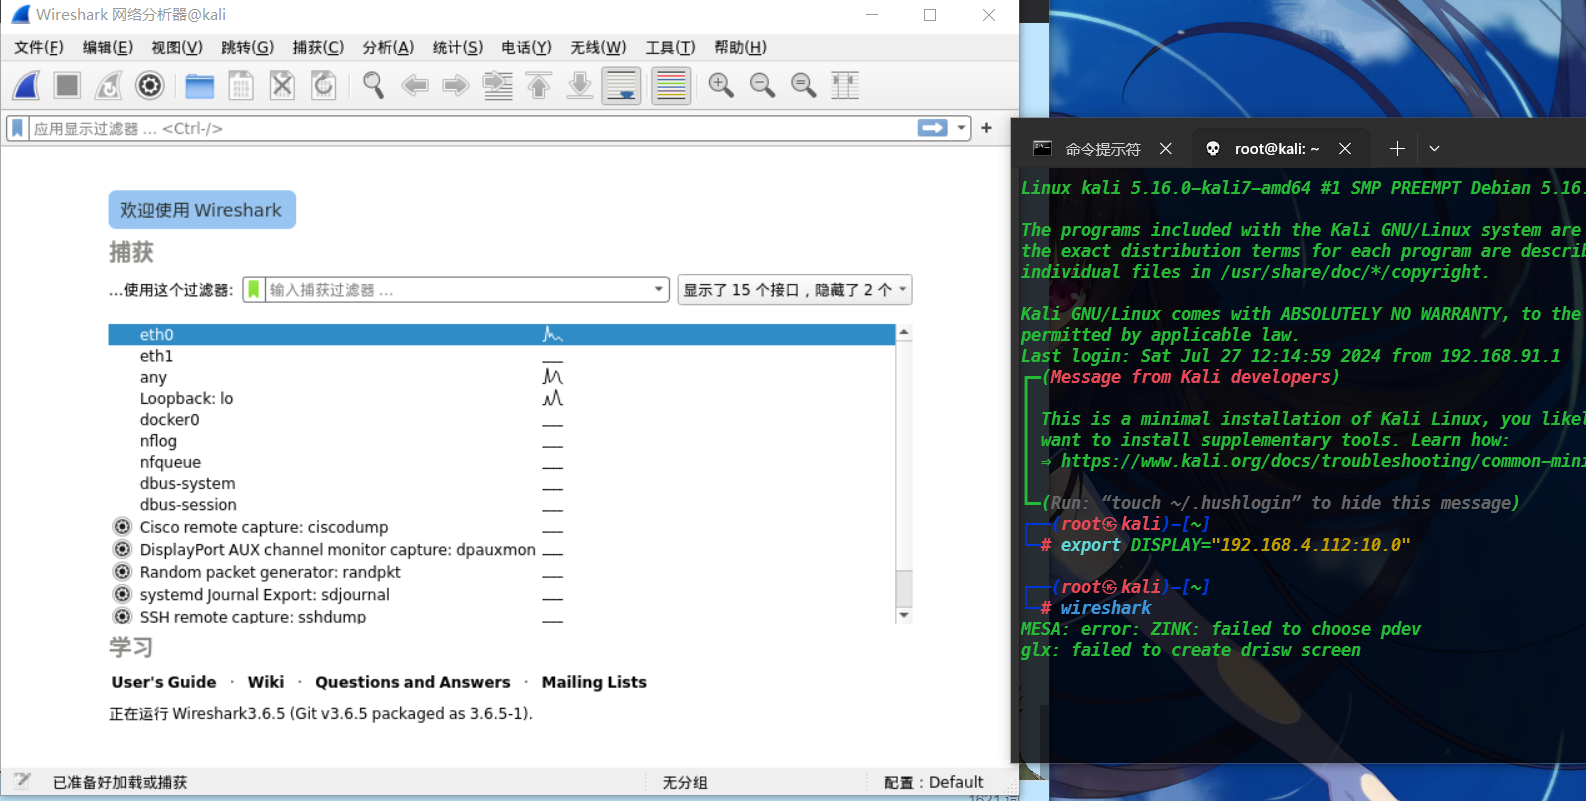Open the 视图(V) menu
This screenshot has width=1586, height=801.
(x=177, y=47)
